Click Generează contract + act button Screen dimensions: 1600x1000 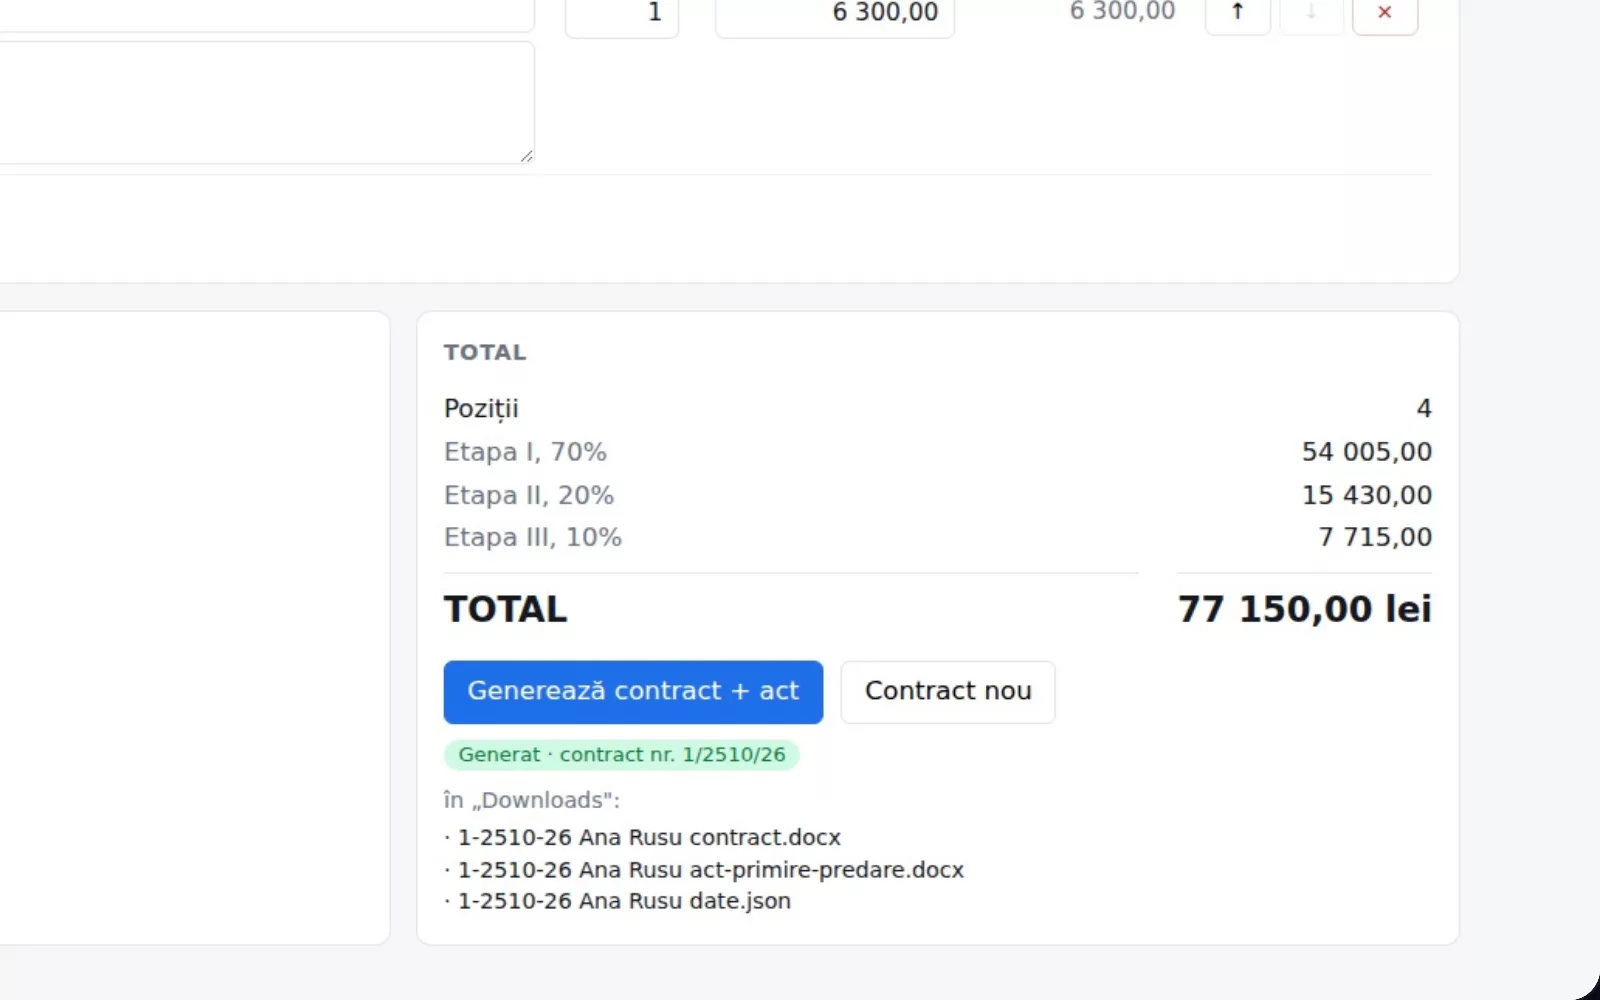633,691
